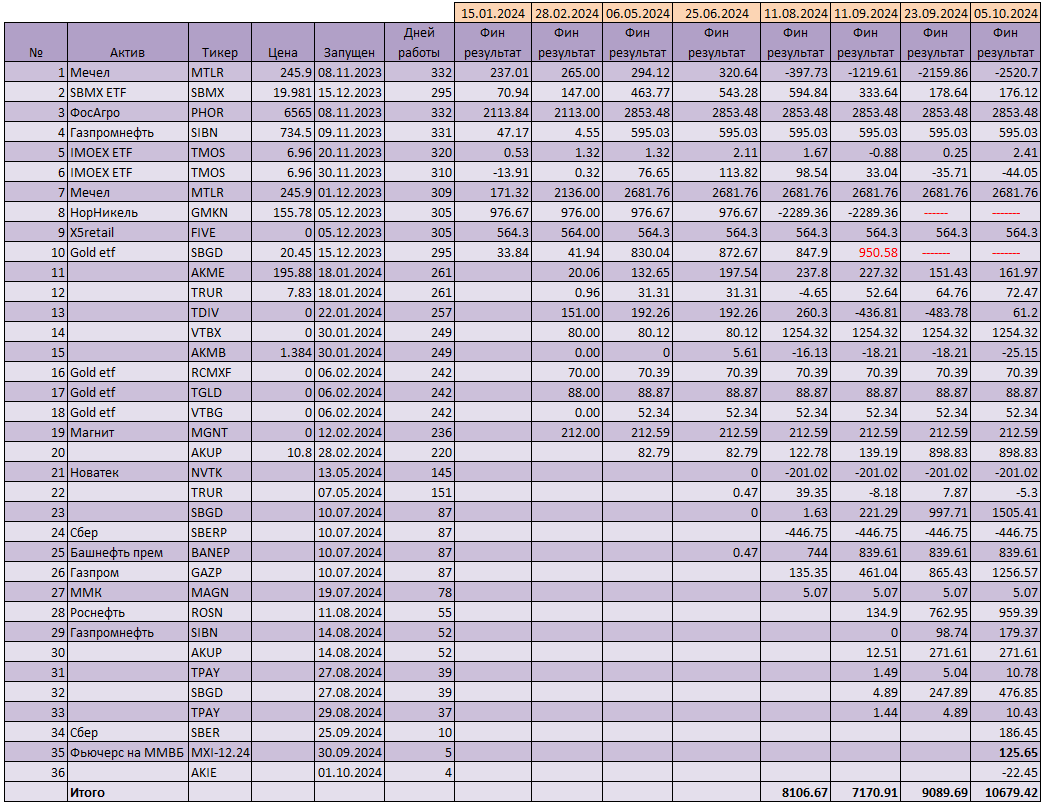Select the launch date '19.07.2024'

[350, 592]
